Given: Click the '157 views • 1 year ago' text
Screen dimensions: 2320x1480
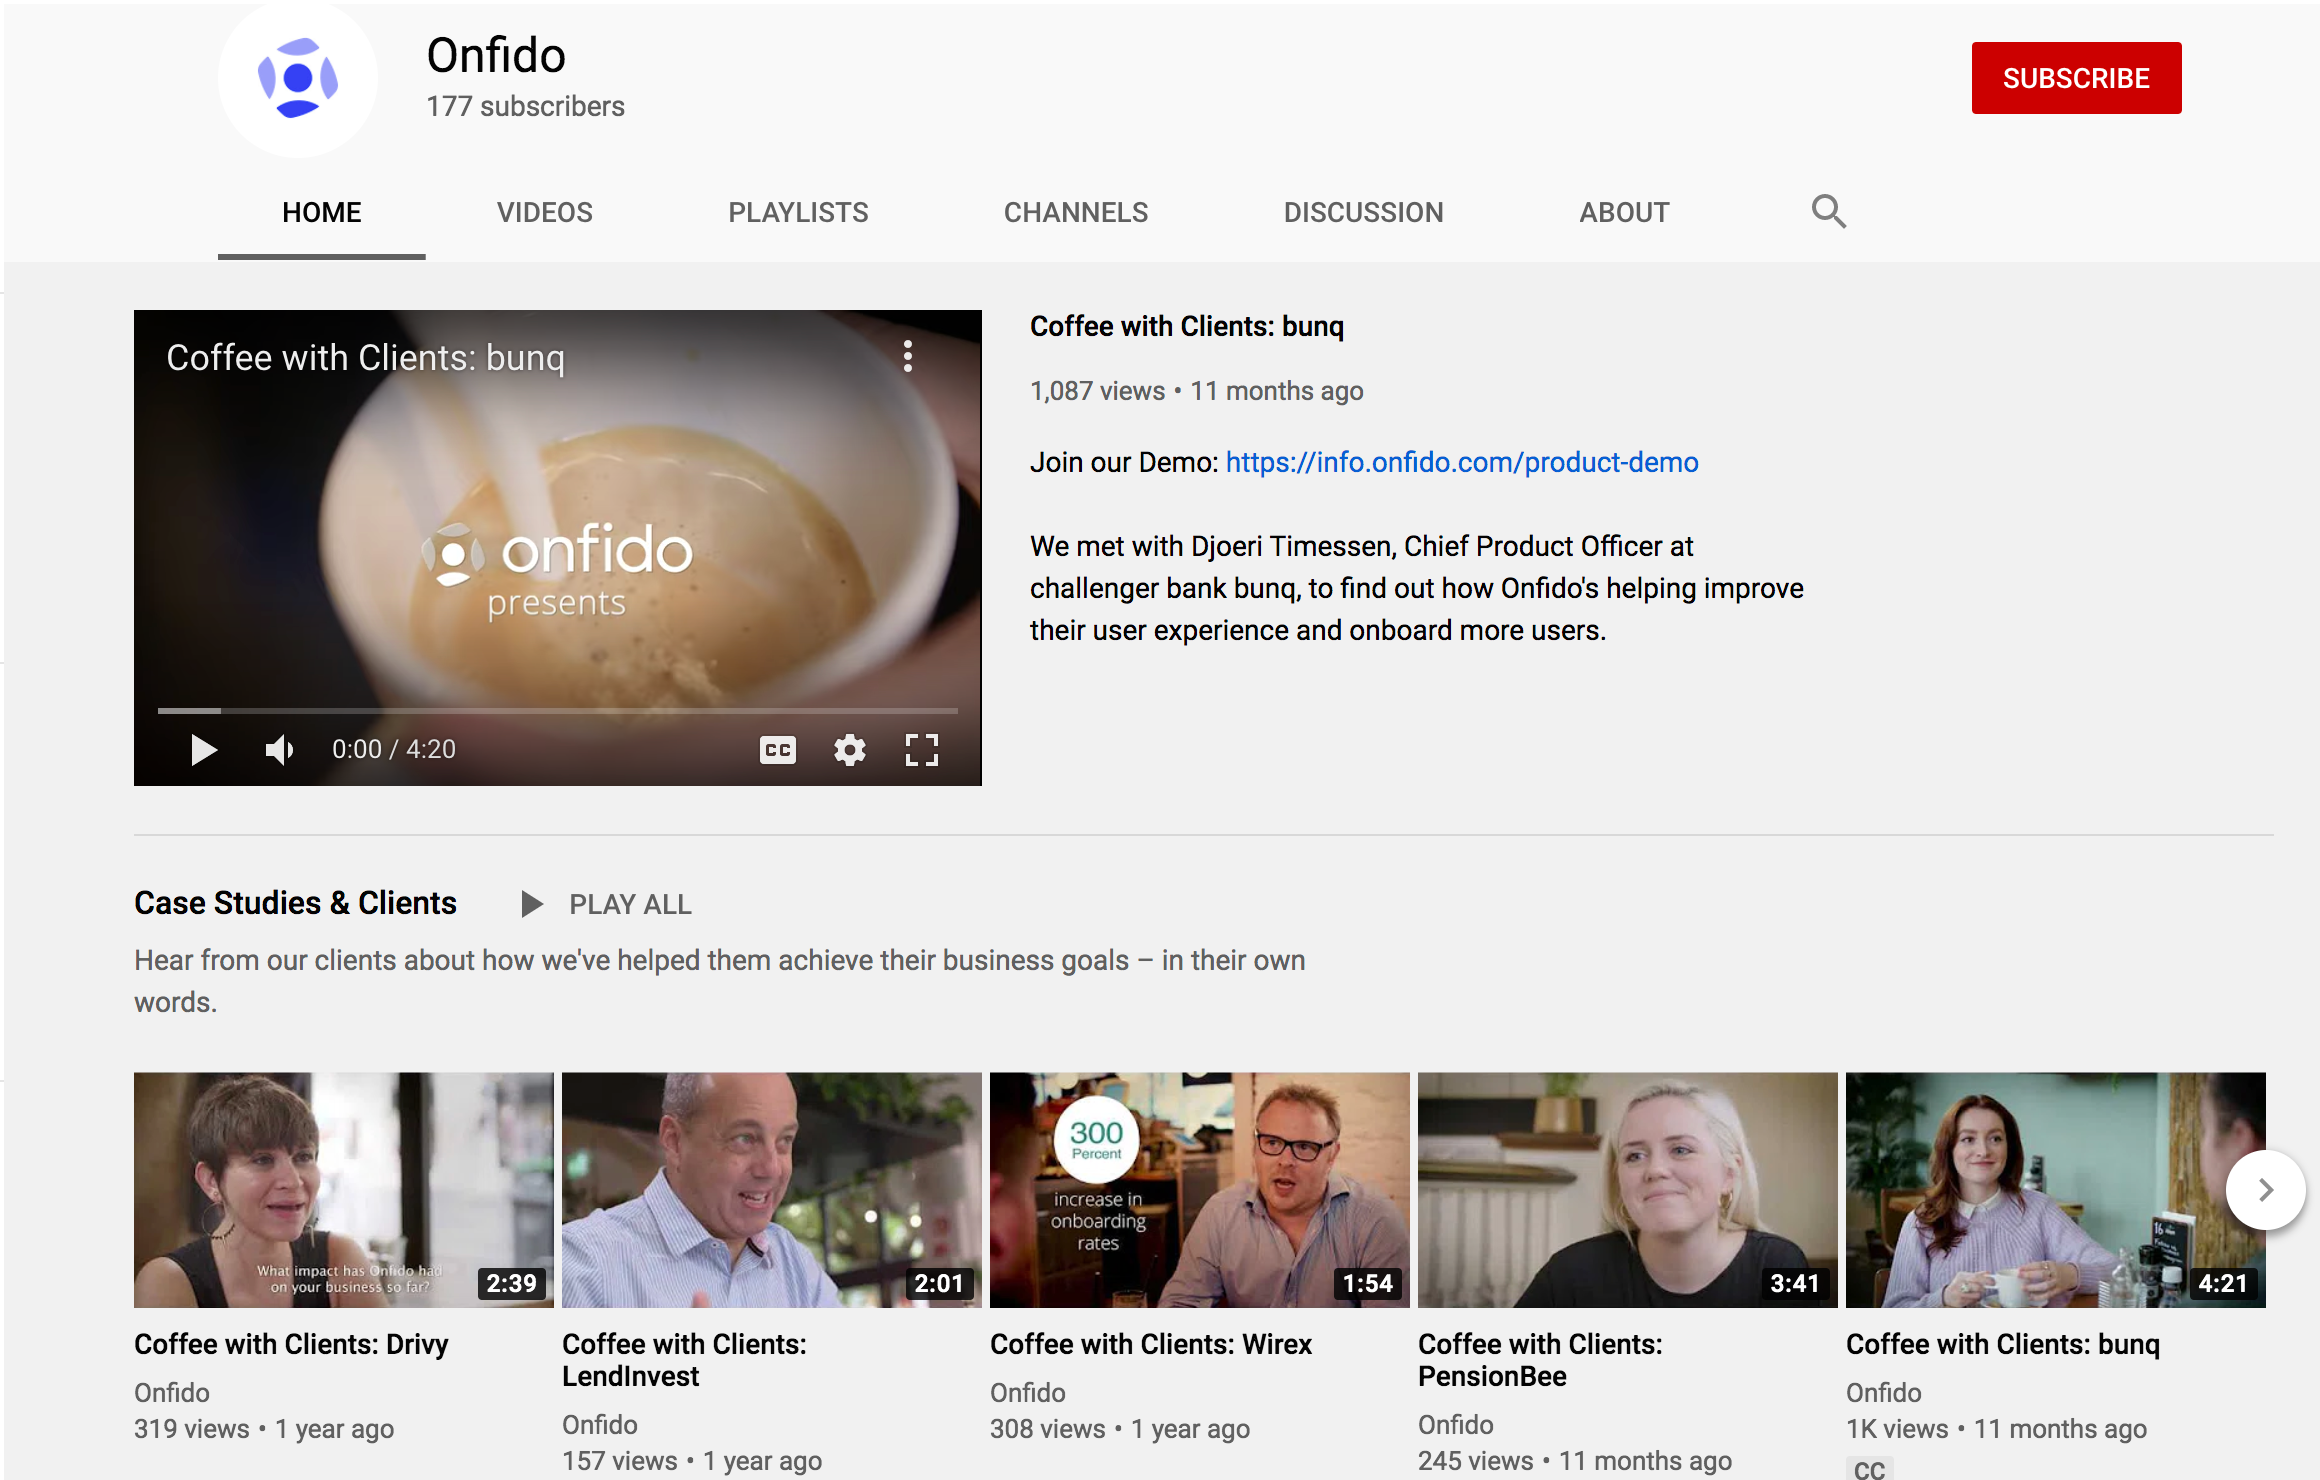Looking at the screenshot, I should click(692, 1460).
